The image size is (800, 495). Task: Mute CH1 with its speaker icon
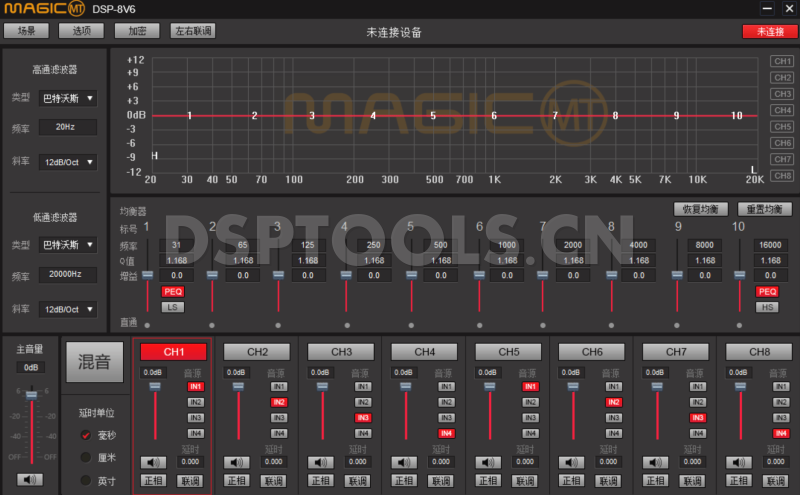[x=153, y=462]
